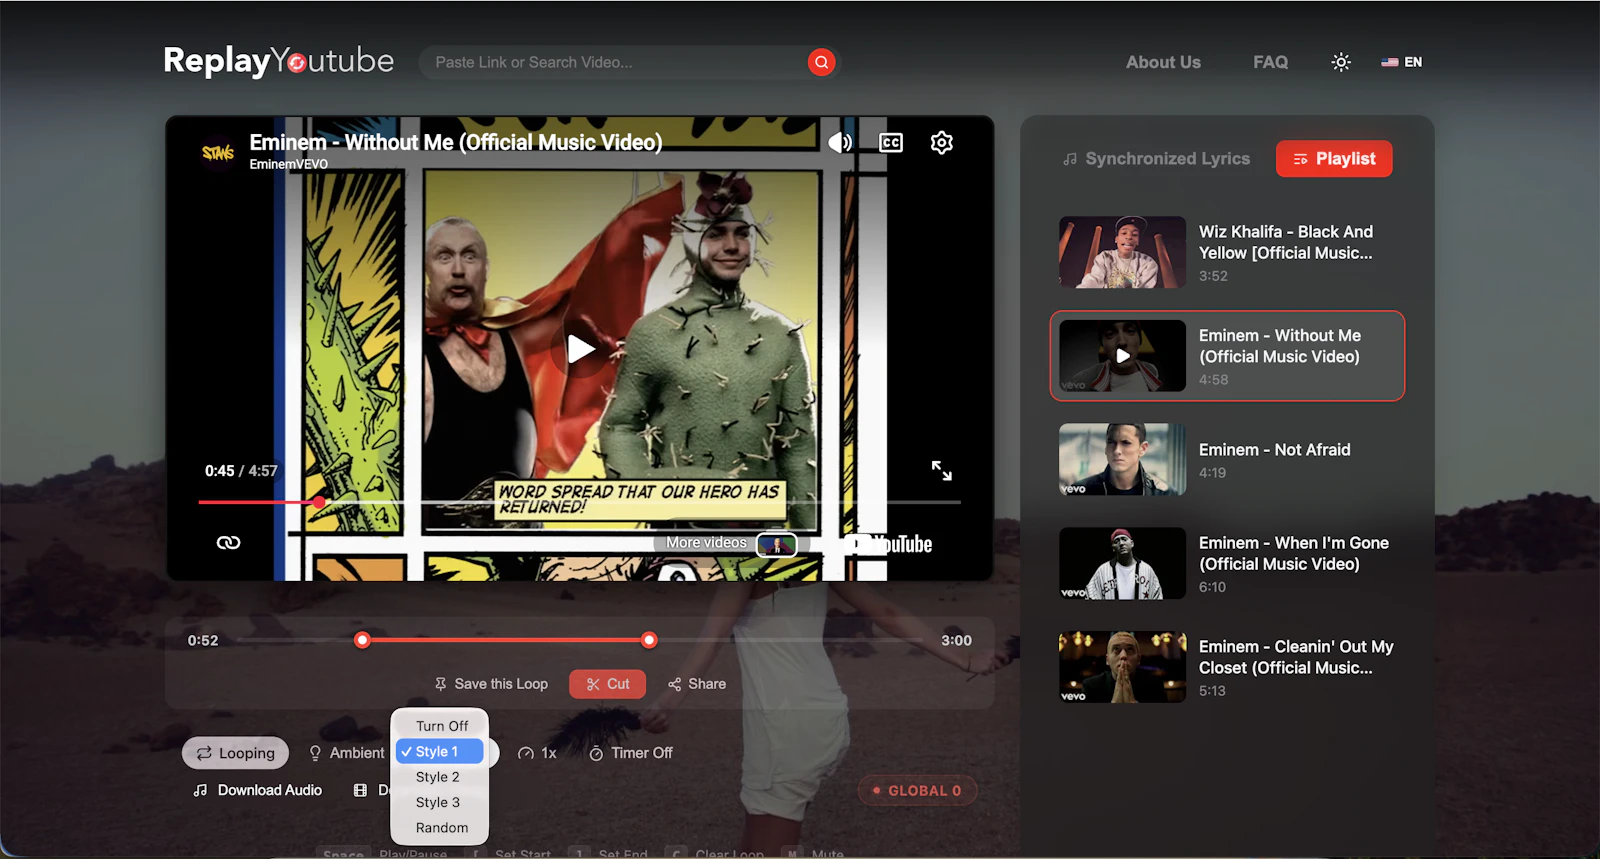Choose Style 3 from ambient menu
Screen dimensions: 1600x859
tap(440, 802)
